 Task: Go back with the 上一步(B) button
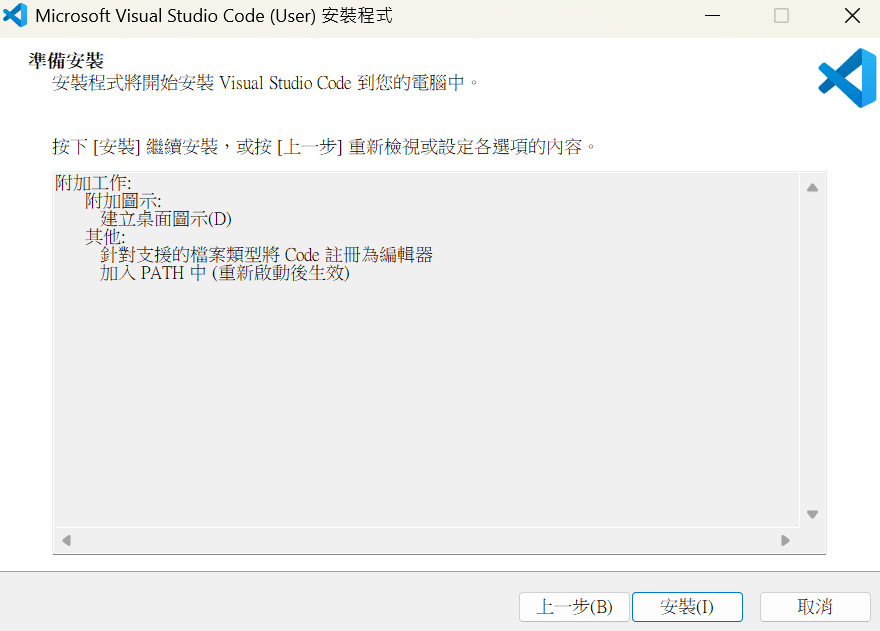(574, 606)
